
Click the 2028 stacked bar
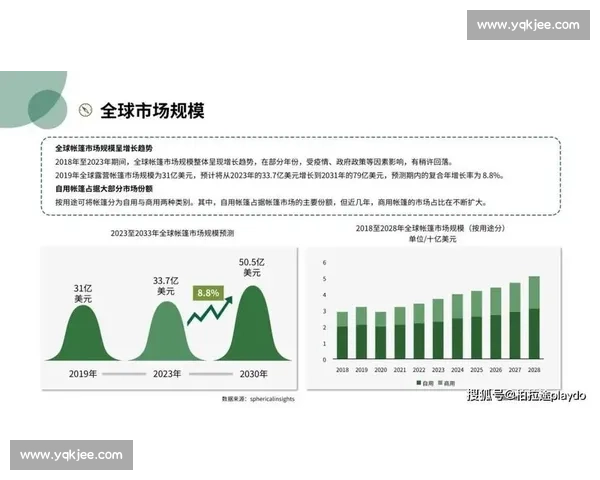534,318
